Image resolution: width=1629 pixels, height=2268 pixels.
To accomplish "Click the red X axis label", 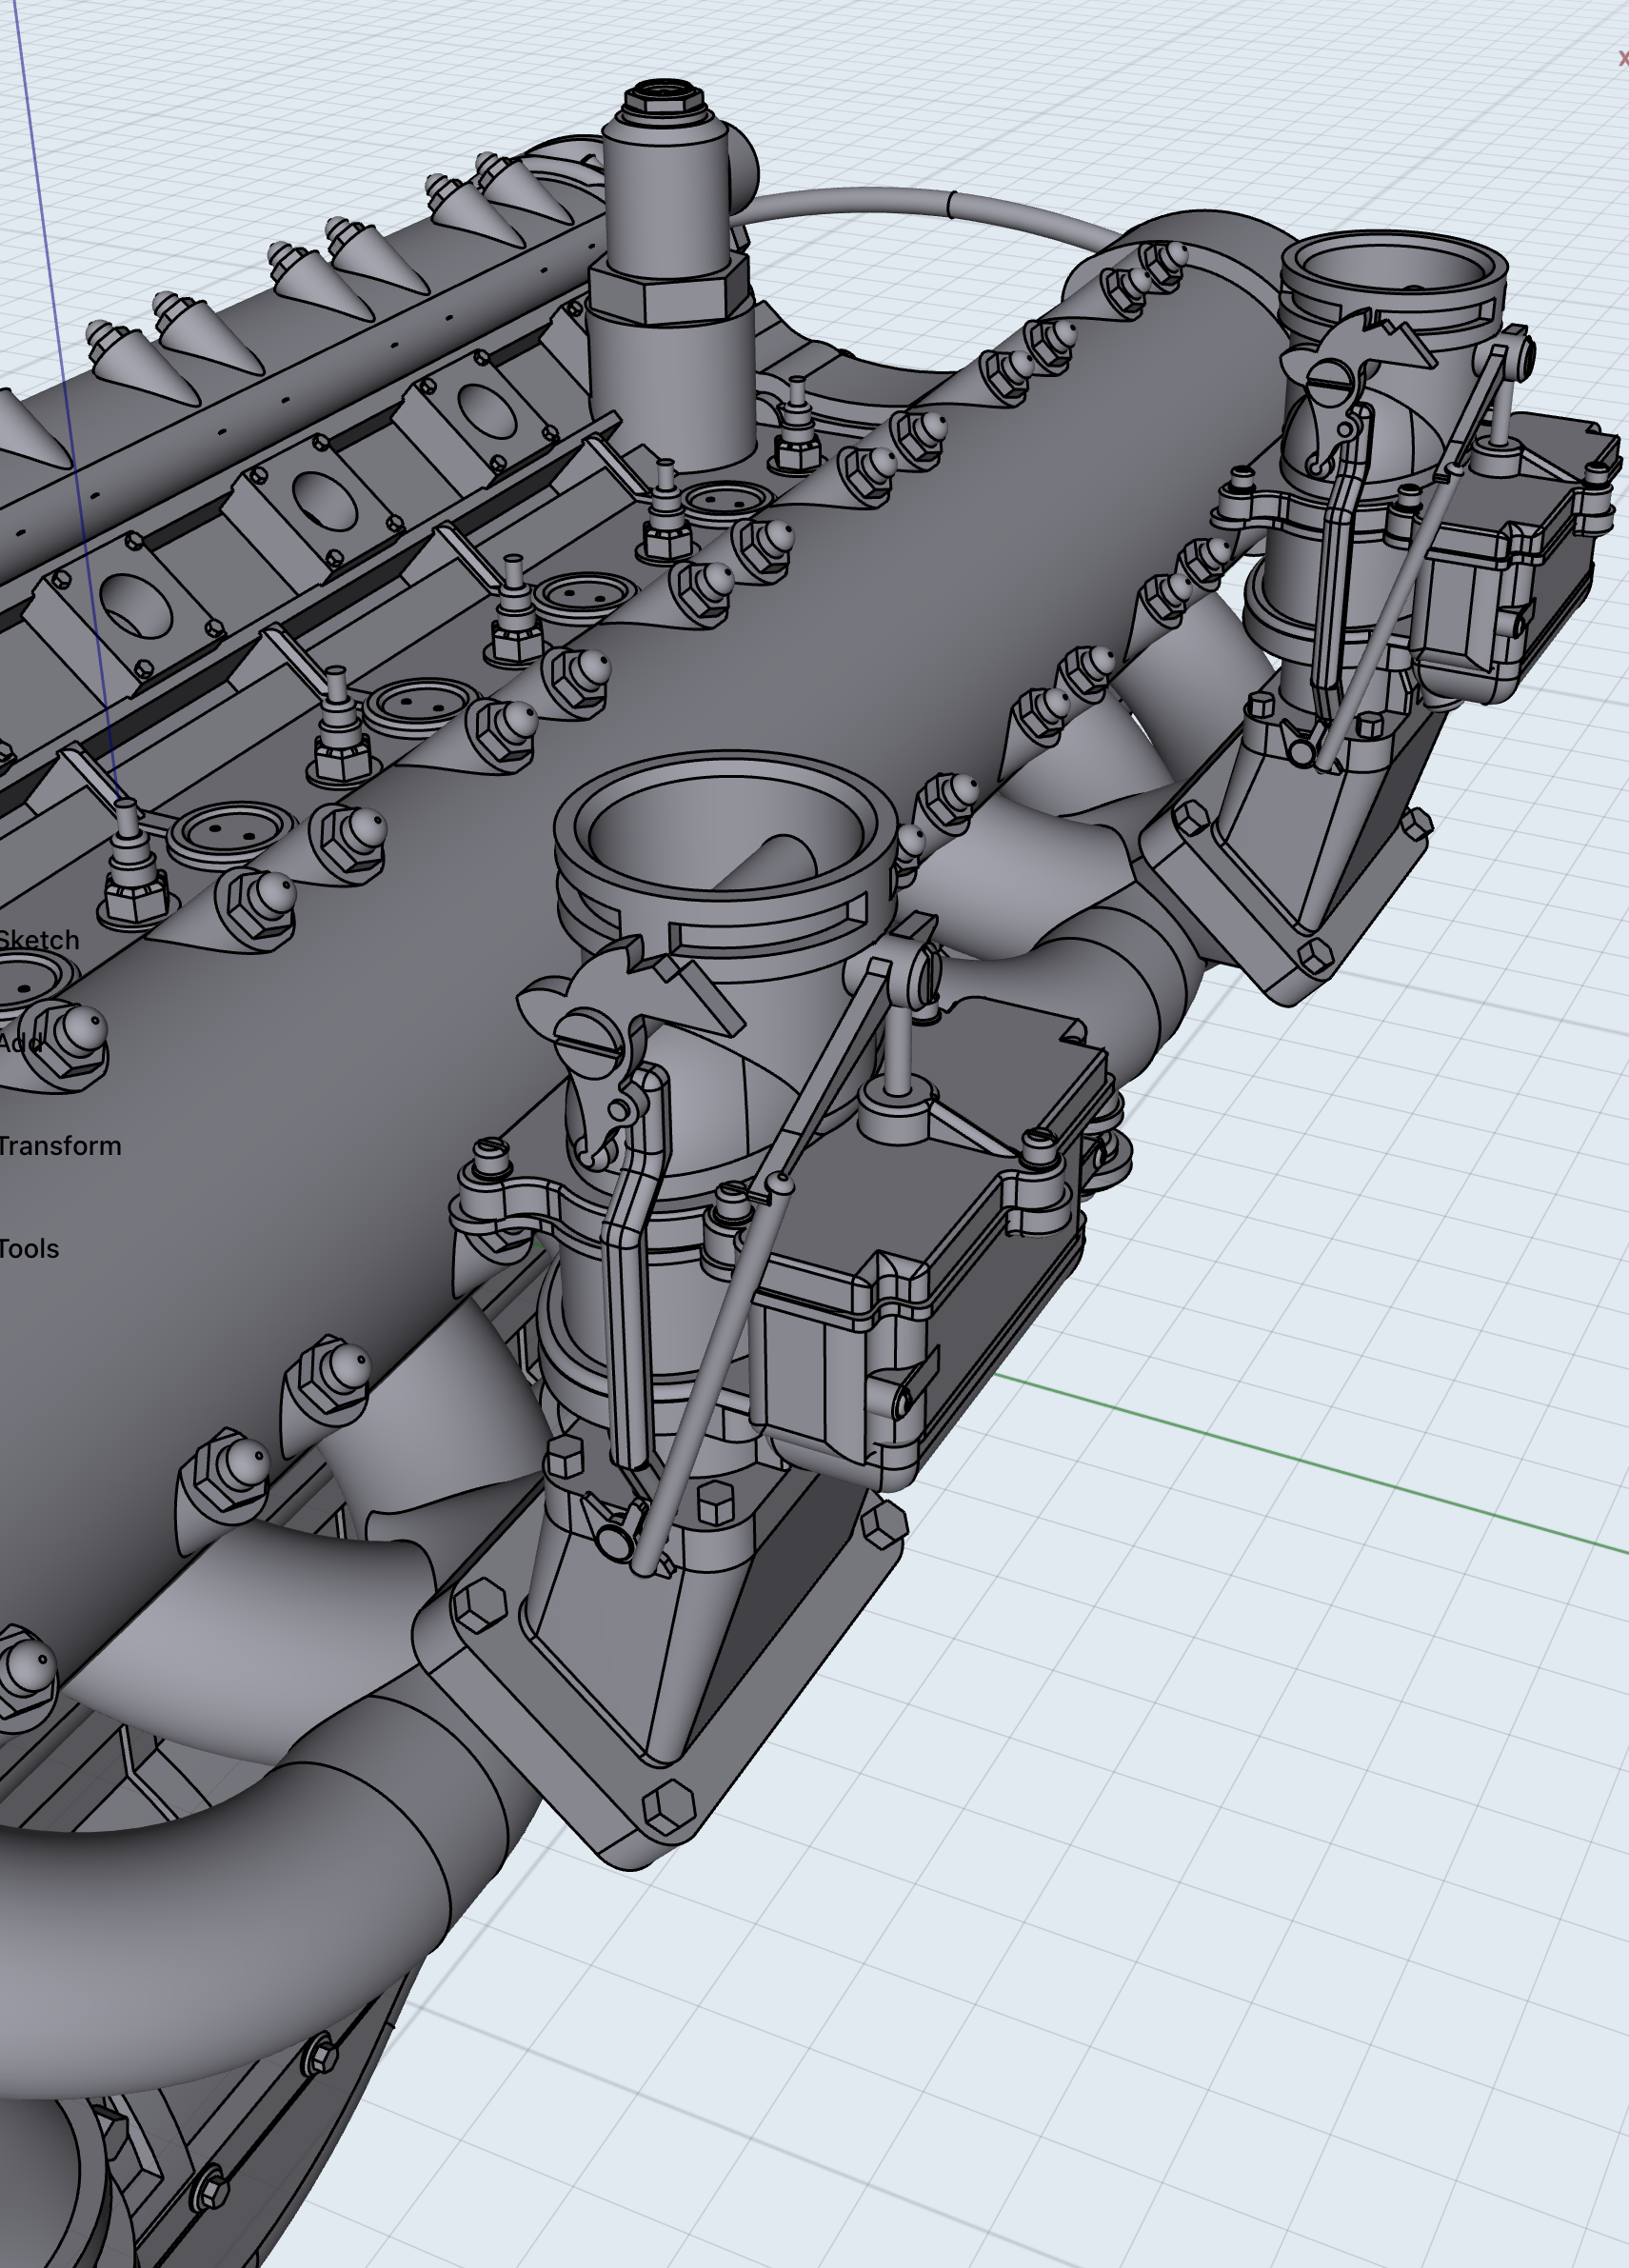I will [1622, 60].
